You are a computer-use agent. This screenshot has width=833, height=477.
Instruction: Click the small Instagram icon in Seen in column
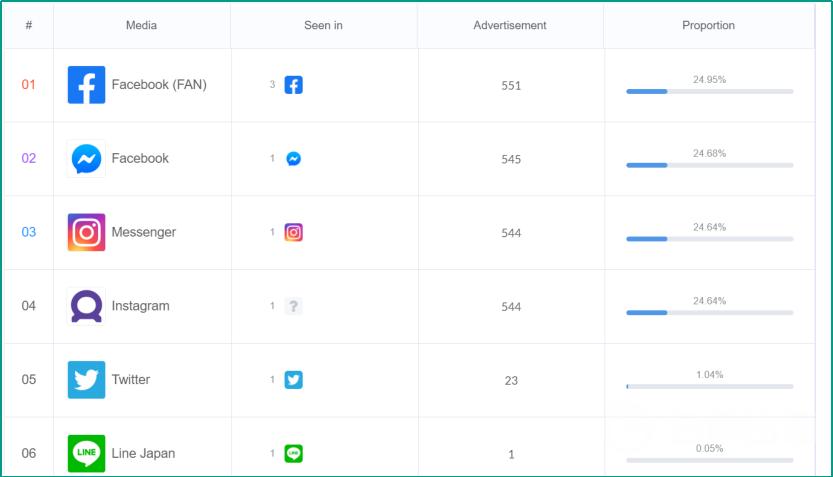293,232
